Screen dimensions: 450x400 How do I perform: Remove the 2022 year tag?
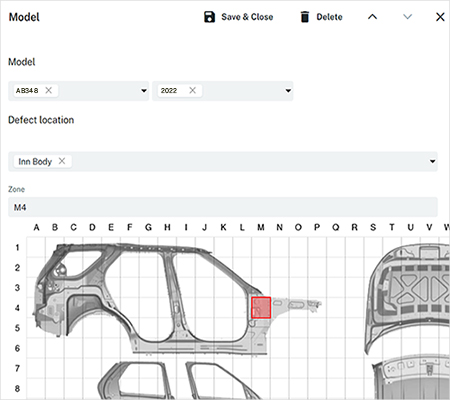coord(192,90)
